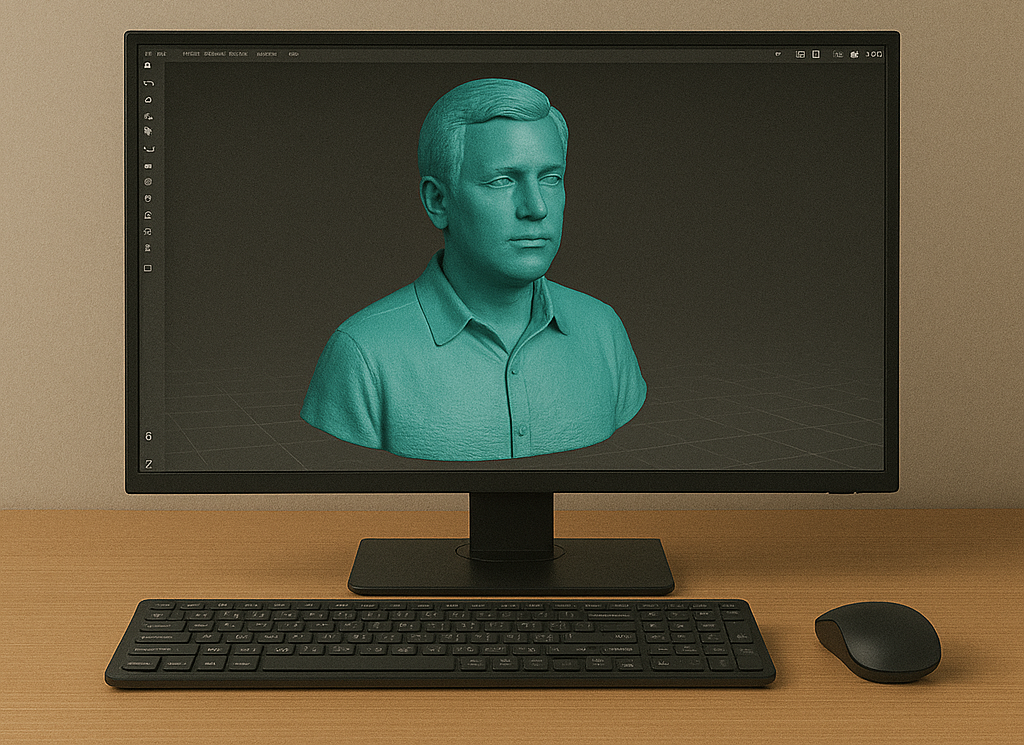Open the second menu in the top menu bar
This screenshot has width=1024, height=746.
[161, 53]
